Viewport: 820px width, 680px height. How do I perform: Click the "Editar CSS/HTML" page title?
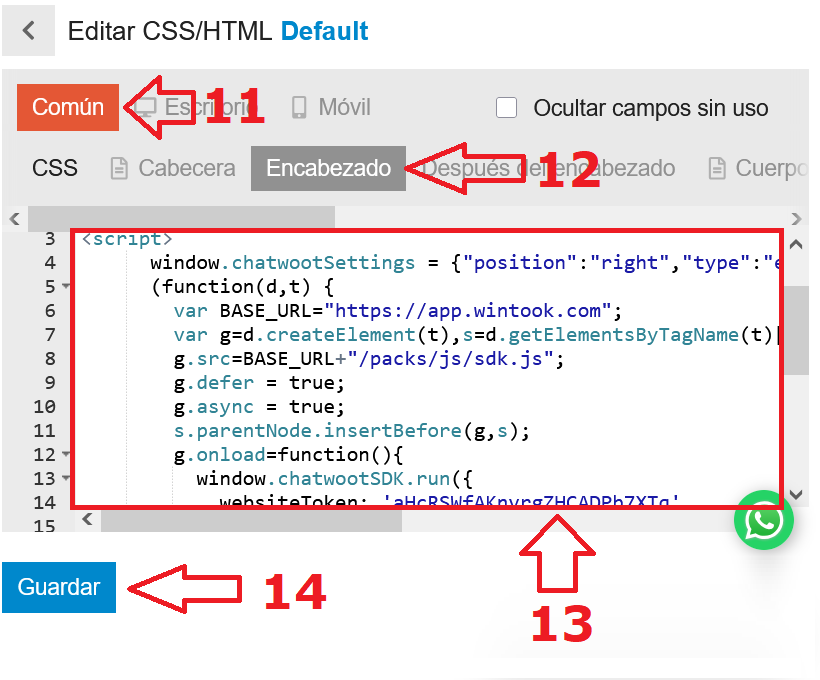(170, 31)
